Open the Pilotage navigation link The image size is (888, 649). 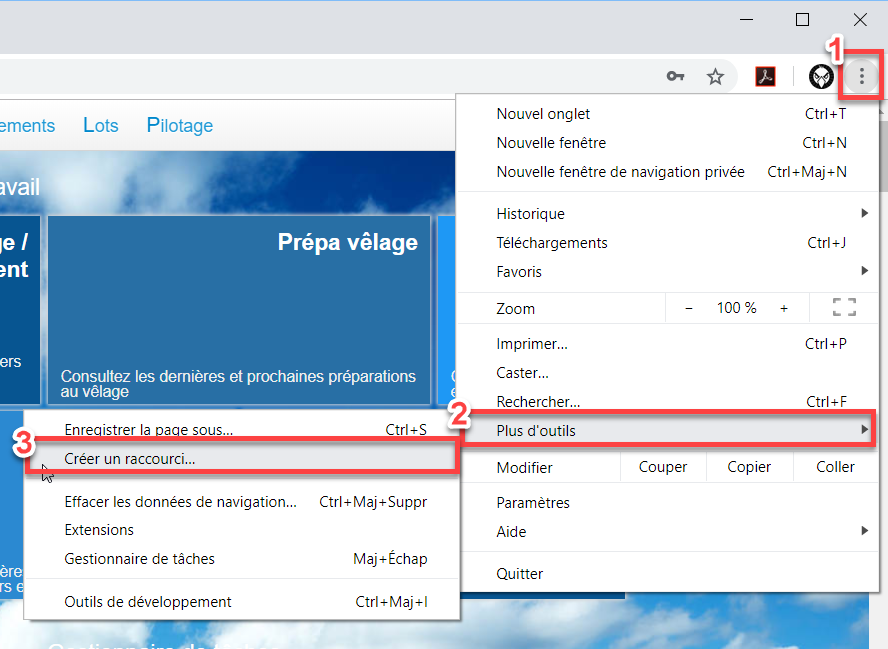(x=180, y=125)
